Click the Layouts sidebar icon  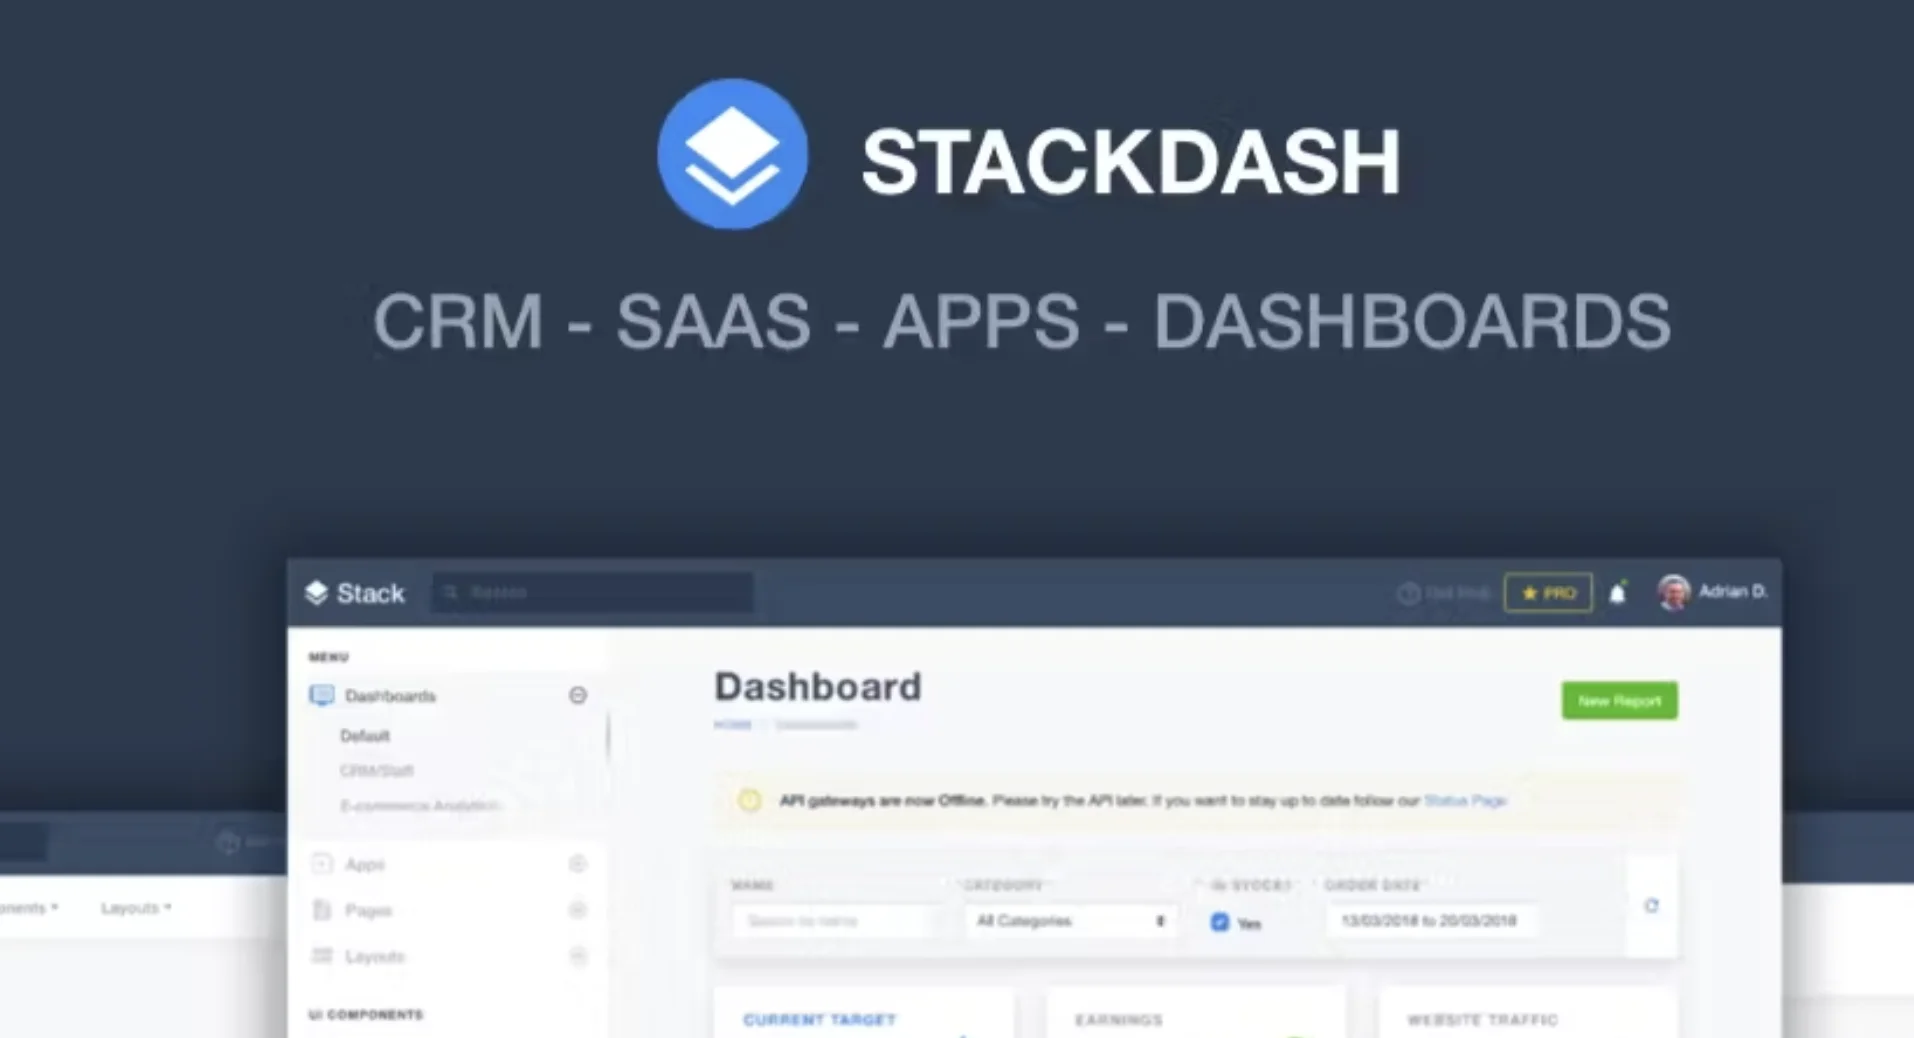322,956
